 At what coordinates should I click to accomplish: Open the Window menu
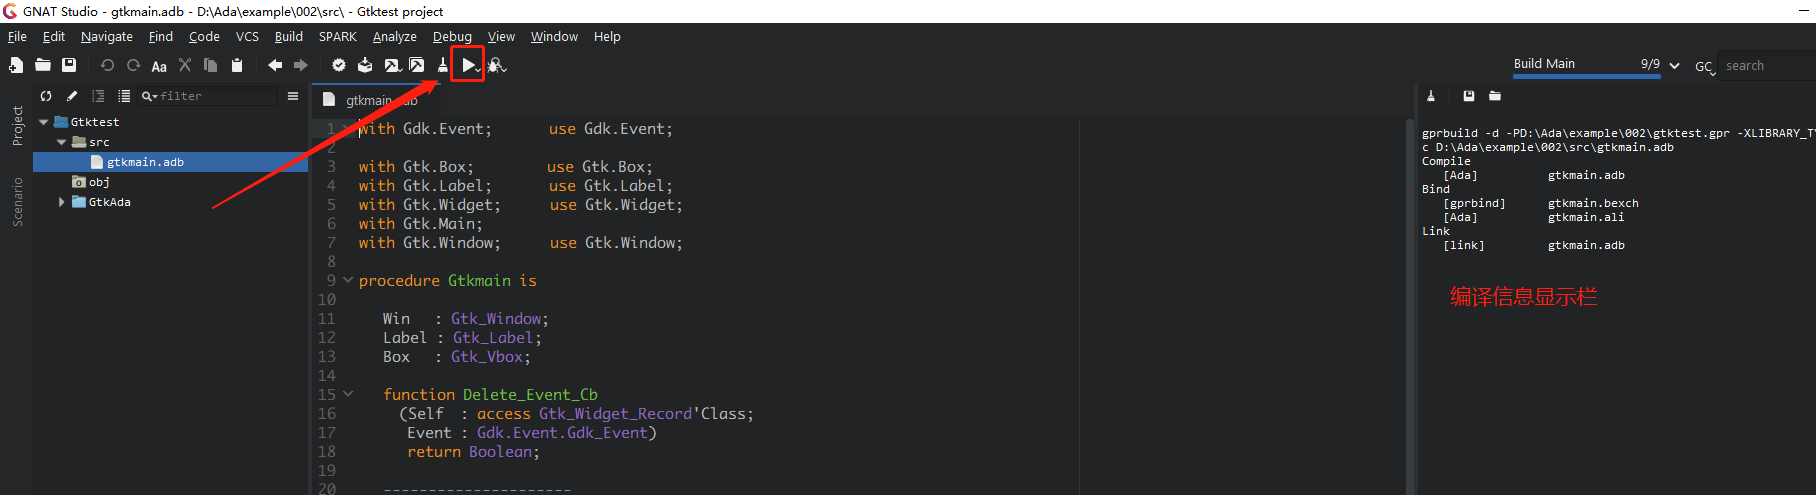pos(554,36)
